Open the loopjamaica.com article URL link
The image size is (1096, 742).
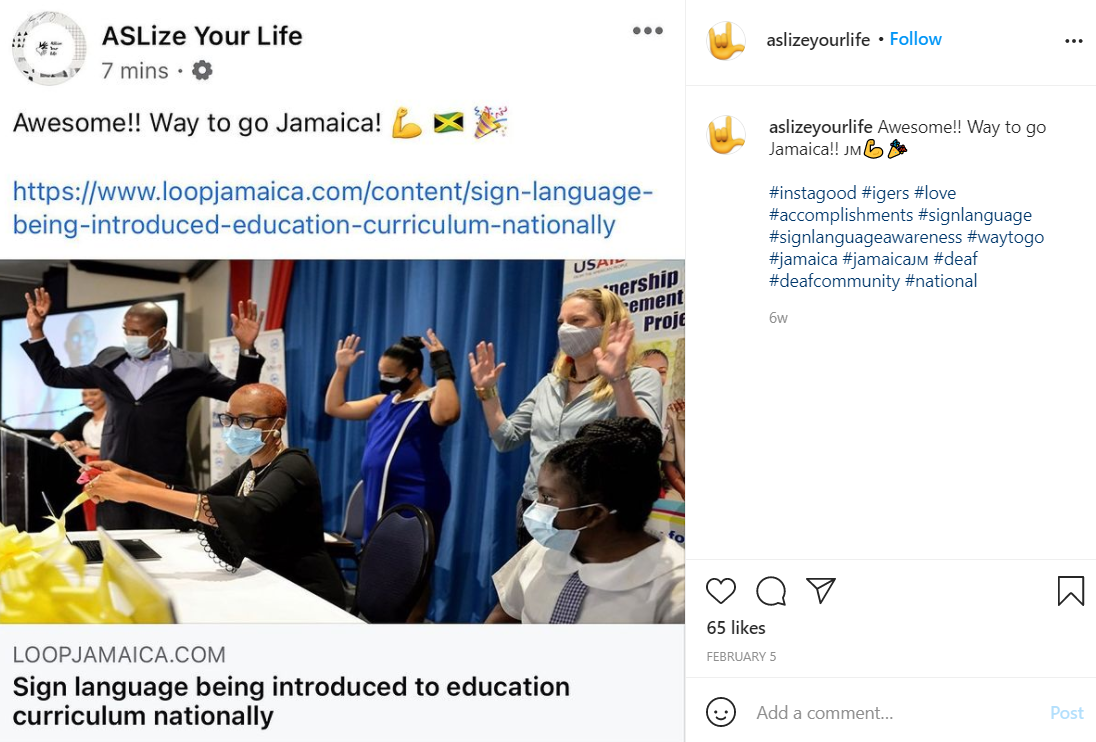click(x=333, y=208)
